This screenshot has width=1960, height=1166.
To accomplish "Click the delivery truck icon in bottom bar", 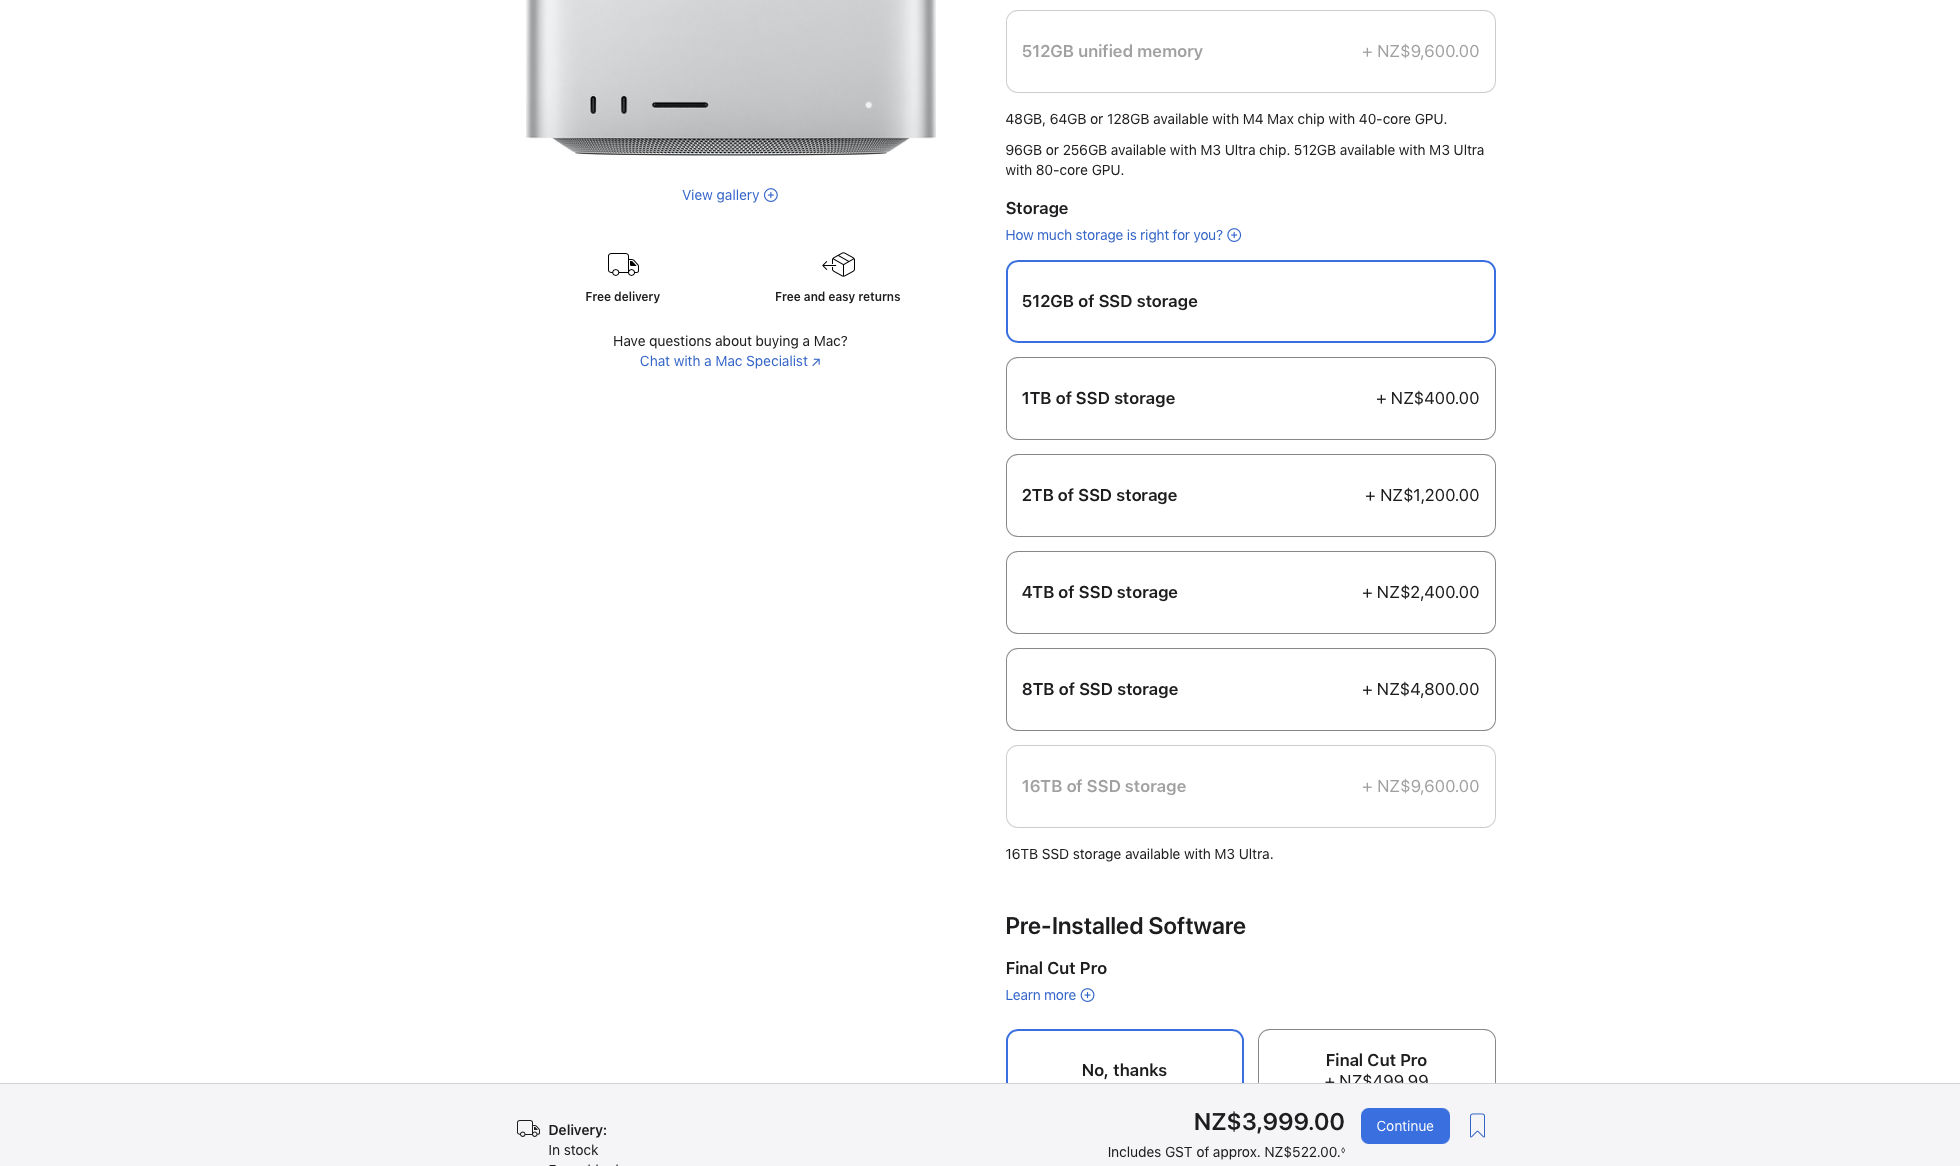I will click(528, 1129).
